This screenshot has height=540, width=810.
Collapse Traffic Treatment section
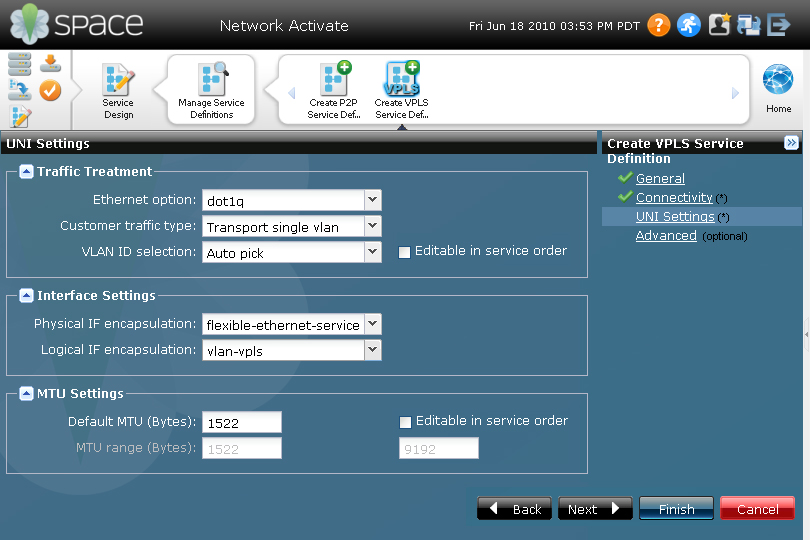pyautogui.click(x=26, y=171)
